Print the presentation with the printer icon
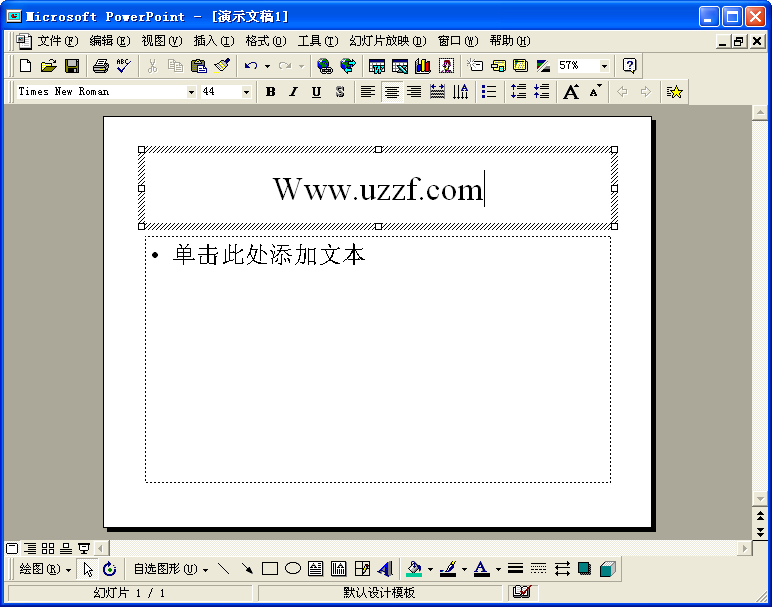This screenshot has width=772, height=607. coord(101,65)
